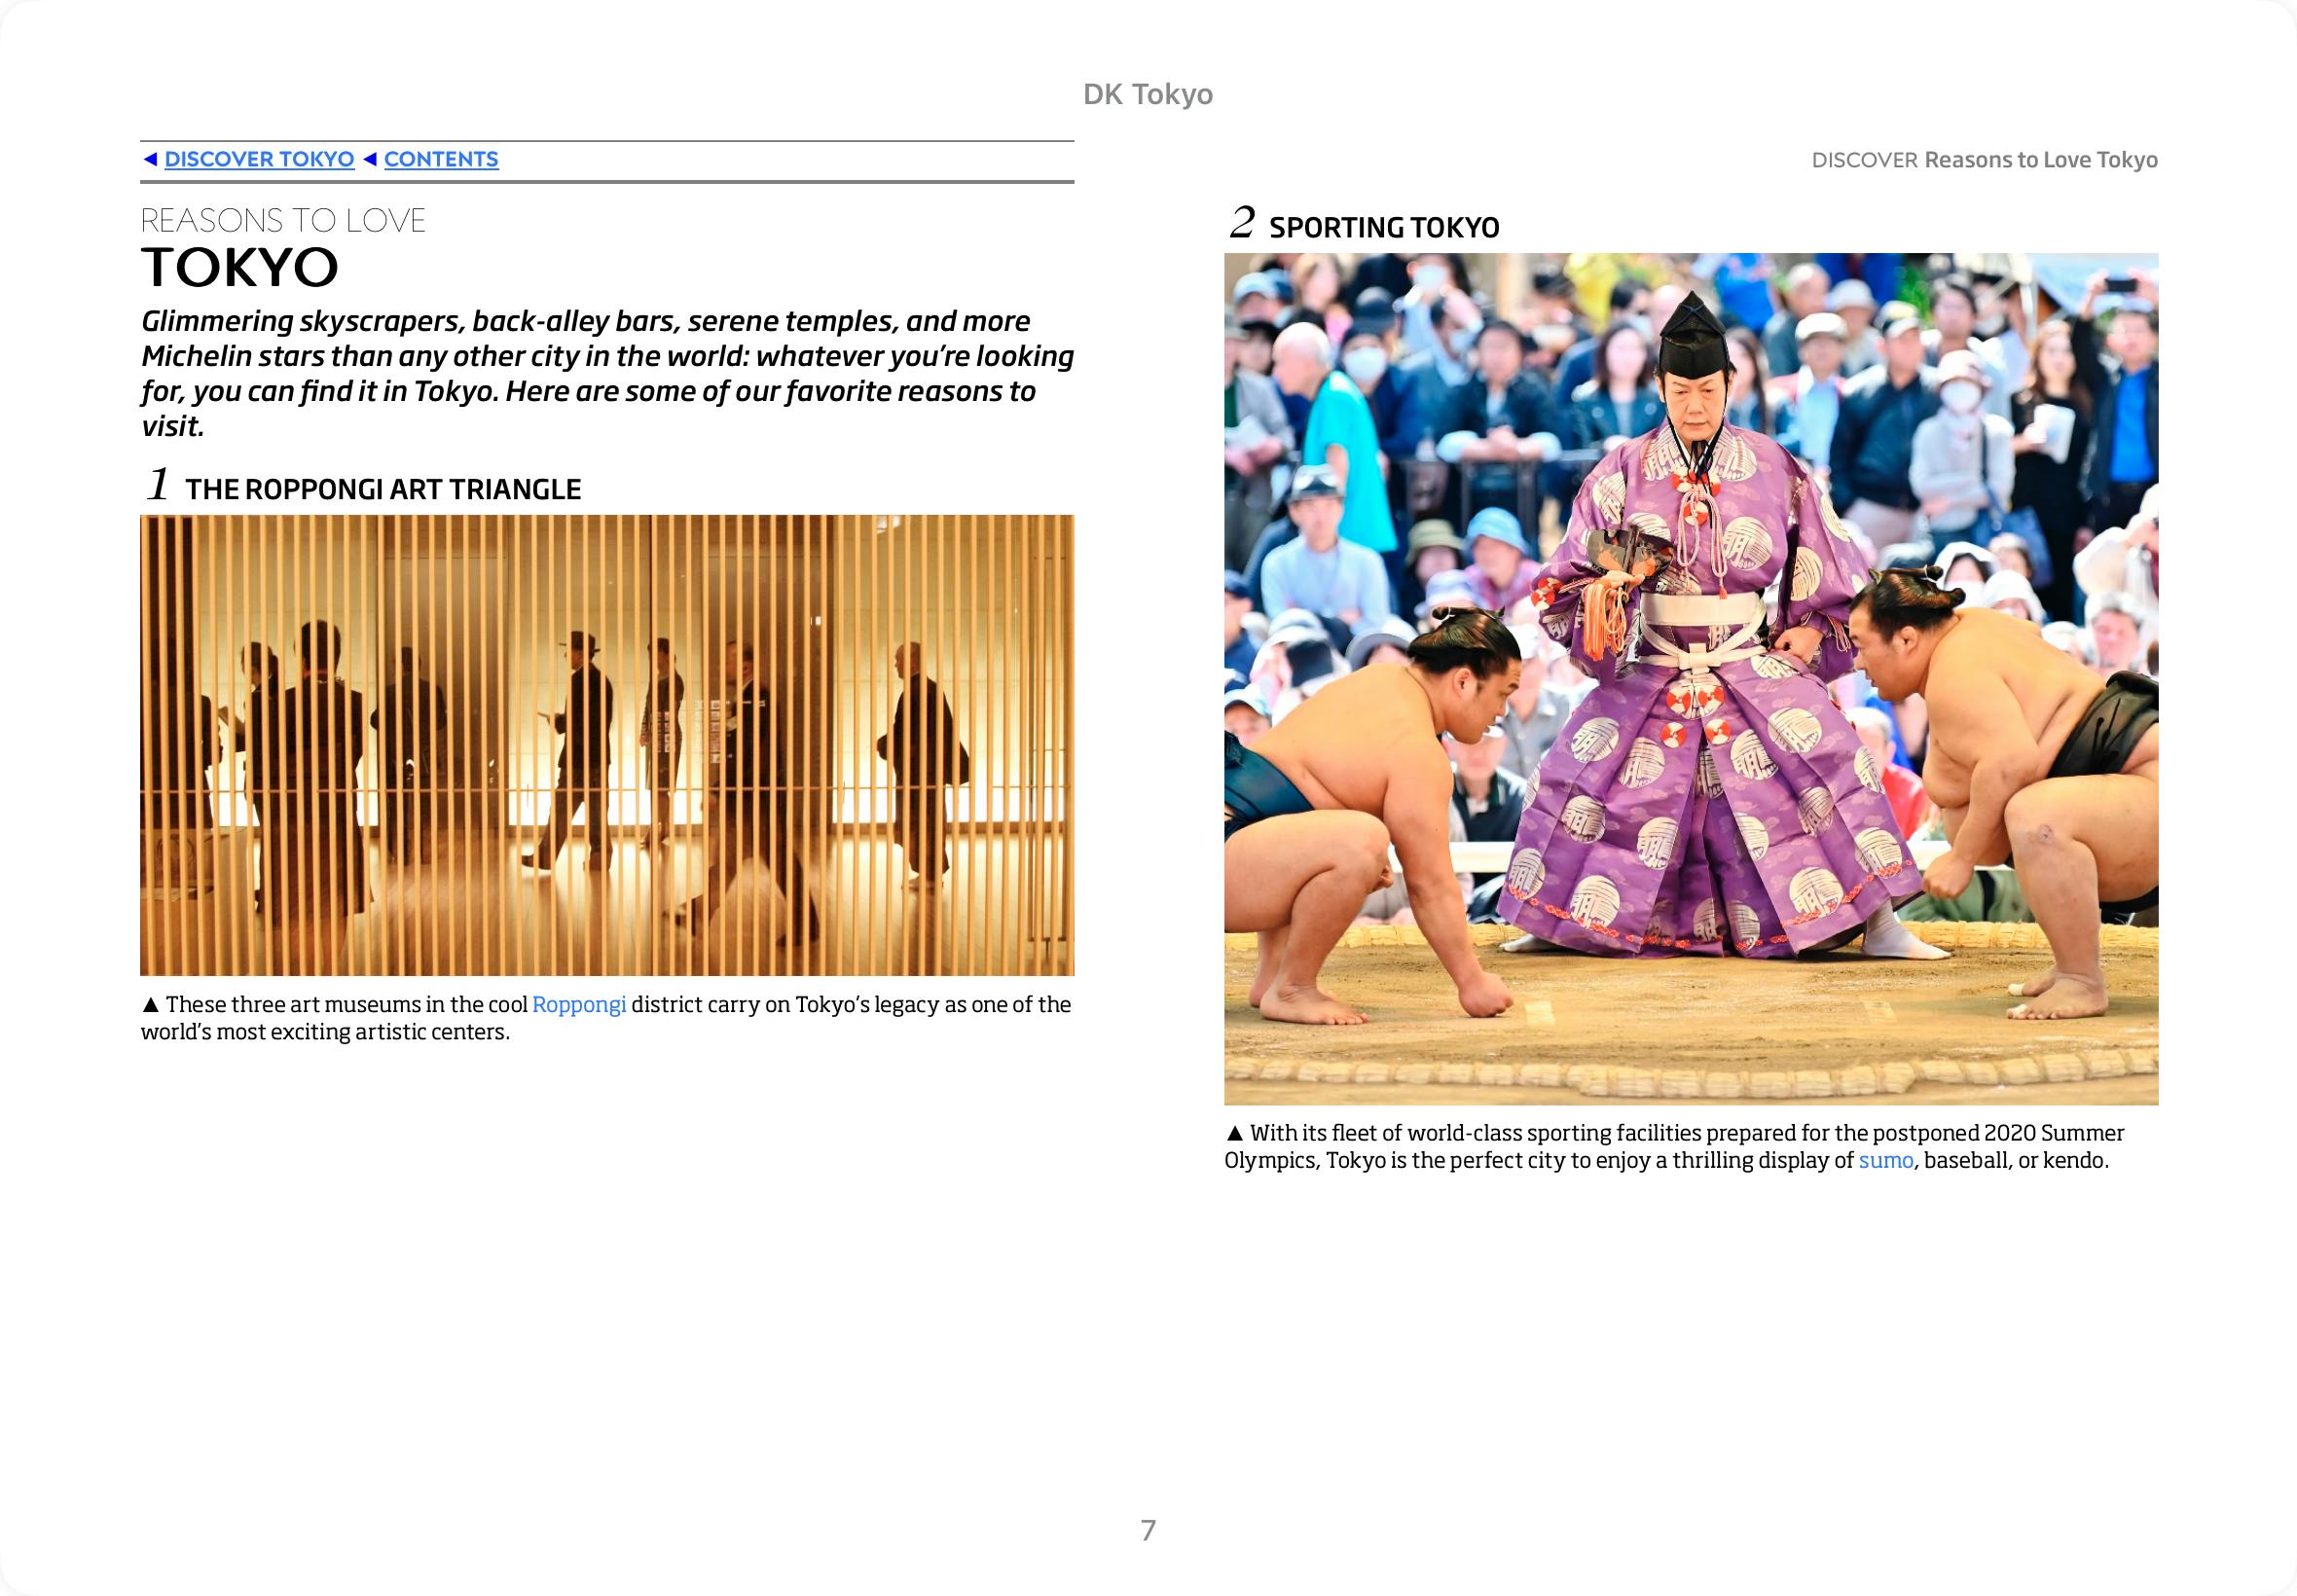Go to the CONTENTS link

(x=441, y=159)
